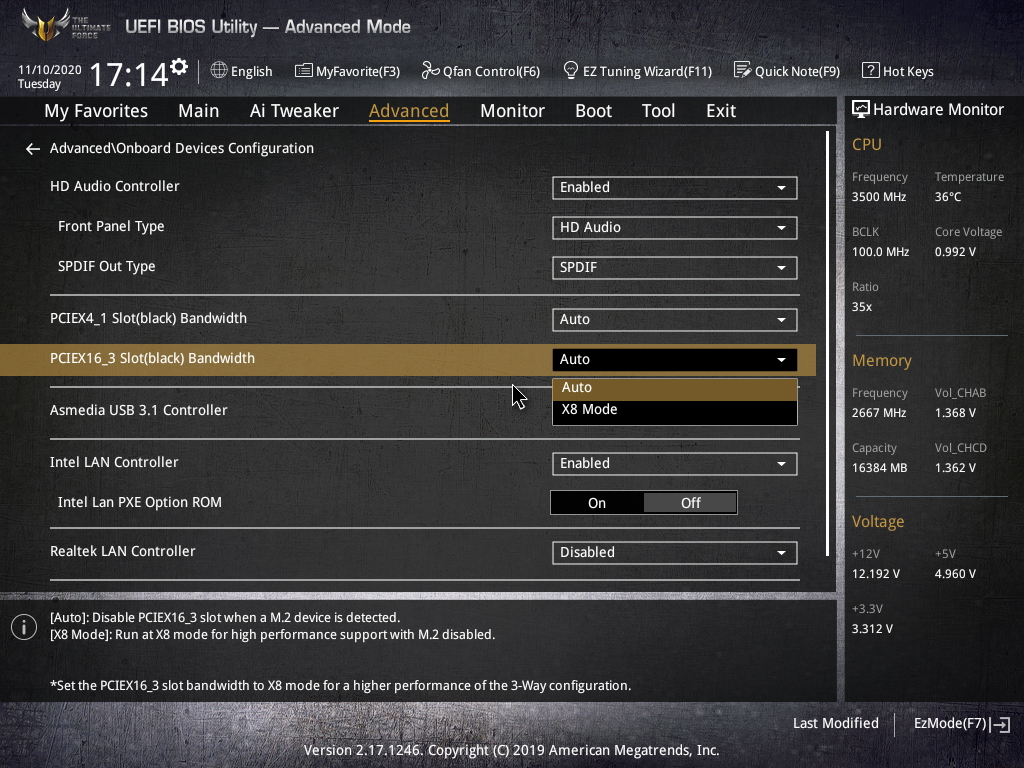Click the Voltage heading in Hardware Monitor
1024x768 pixels.
point(878,522)
